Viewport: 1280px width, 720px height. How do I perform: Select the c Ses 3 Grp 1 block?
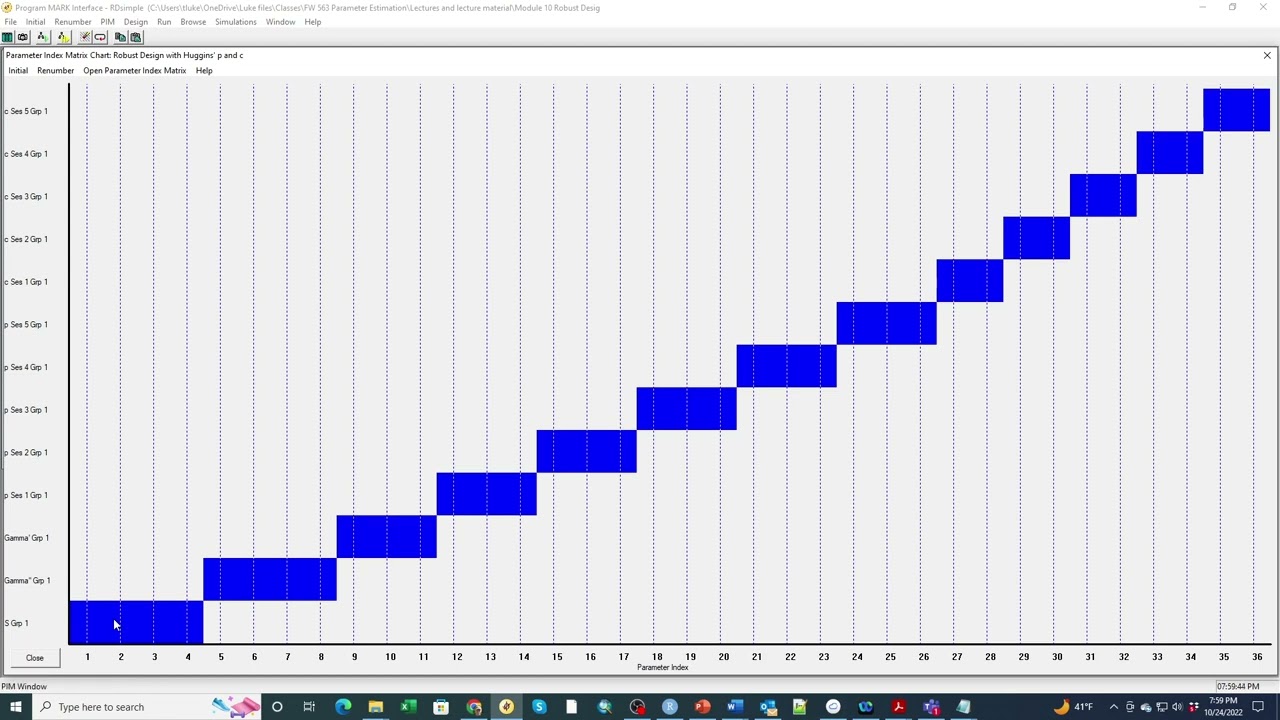(x=1103, y=196)
